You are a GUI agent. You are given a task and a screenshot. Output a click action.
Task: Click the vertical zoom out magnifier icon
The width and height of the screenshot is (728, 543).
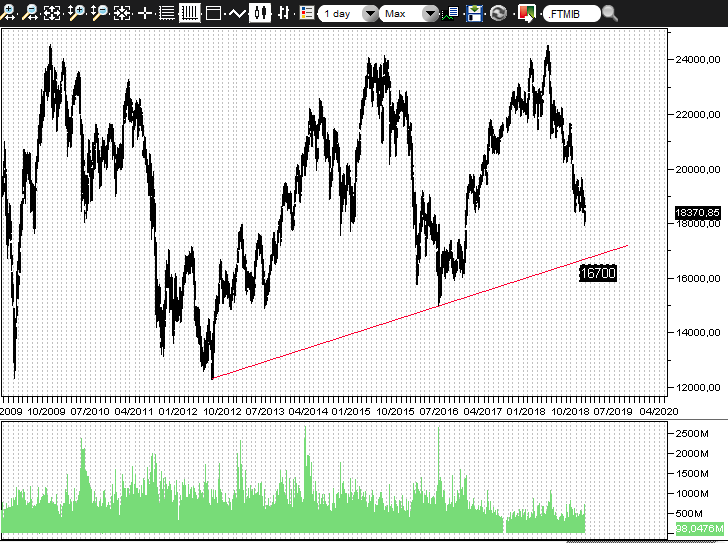click(98, 13)
